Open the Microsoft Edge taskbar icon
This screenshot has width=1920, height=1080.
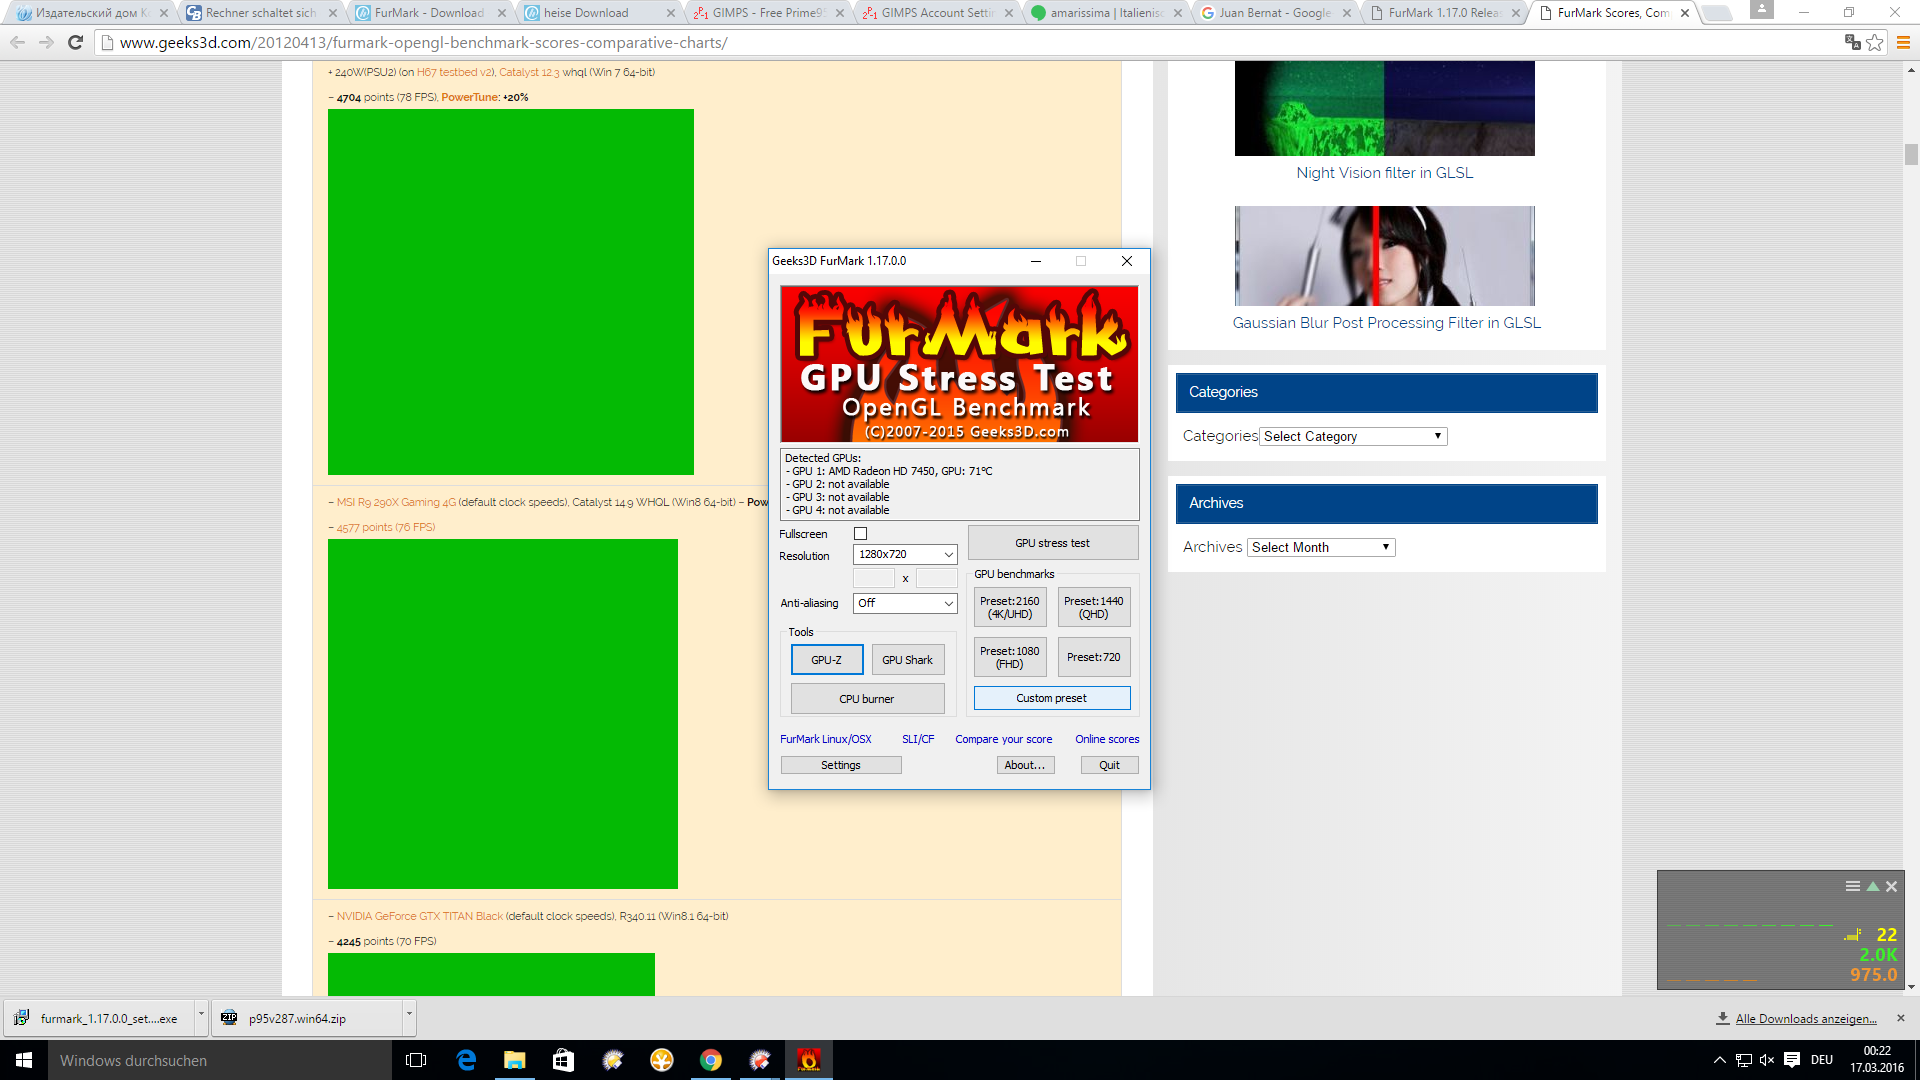click(x=466, y=1060)
